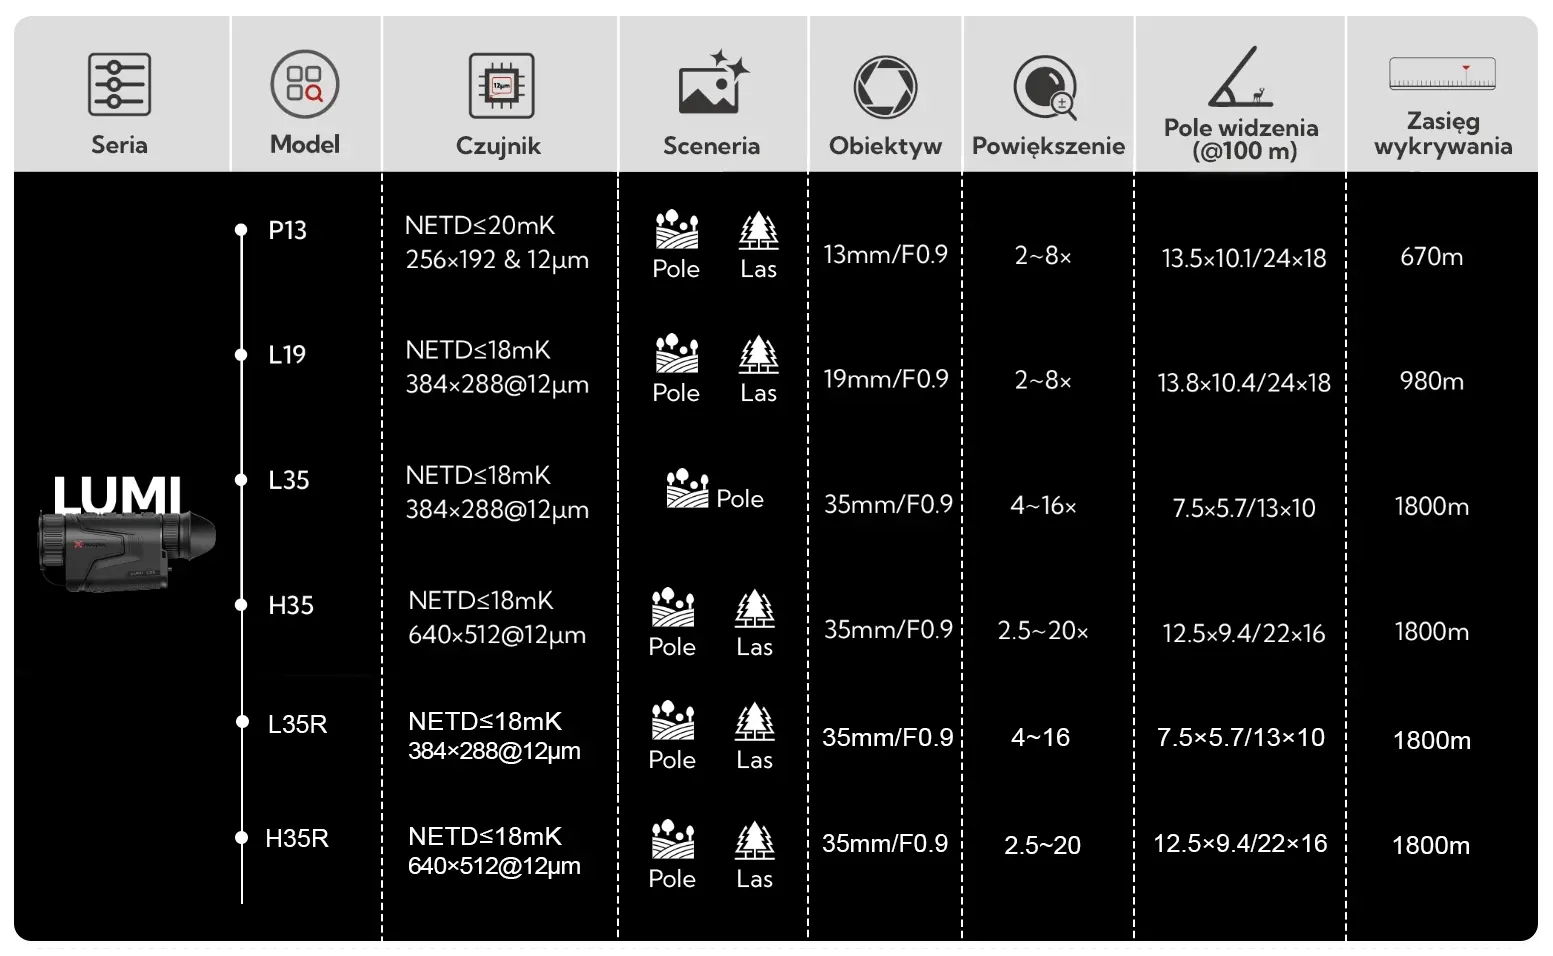Click the Powiększenie magnifier icon

(x=1045, y=87)
